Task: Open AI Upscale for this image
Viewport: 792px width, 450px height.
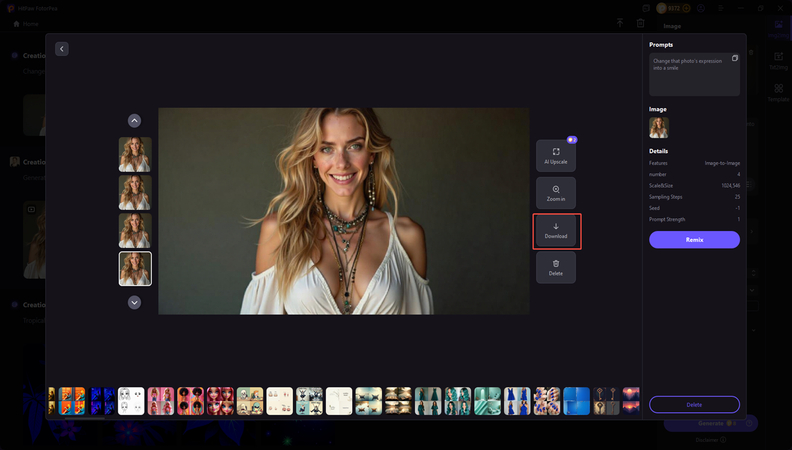Action: [x=556, y=156]
